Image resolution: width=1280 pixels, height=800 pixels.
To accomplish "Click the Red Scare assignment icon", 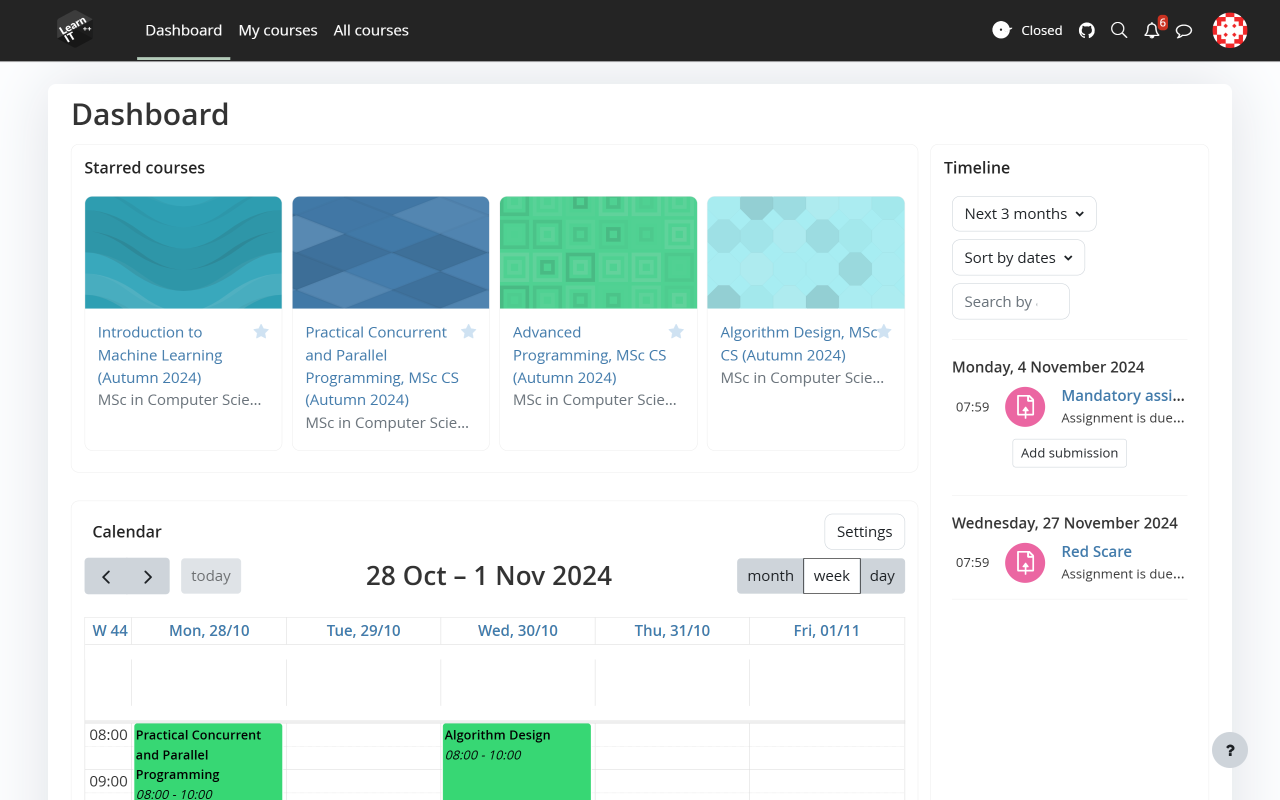I will (1025, 563).
